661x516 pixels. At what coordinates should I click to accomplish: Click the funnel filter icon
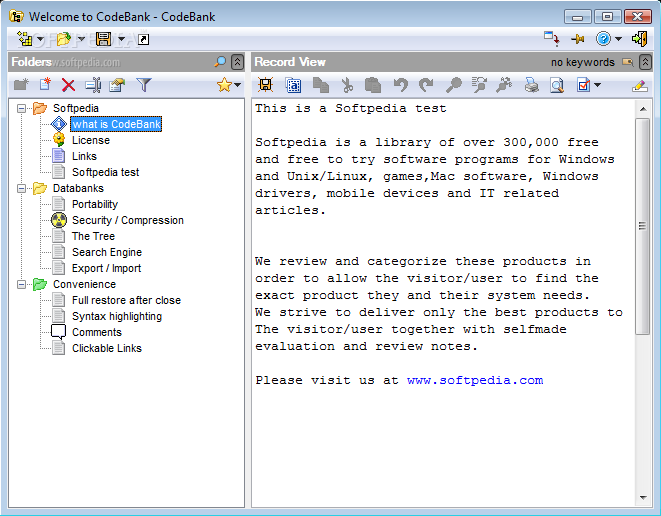(144, 85)
